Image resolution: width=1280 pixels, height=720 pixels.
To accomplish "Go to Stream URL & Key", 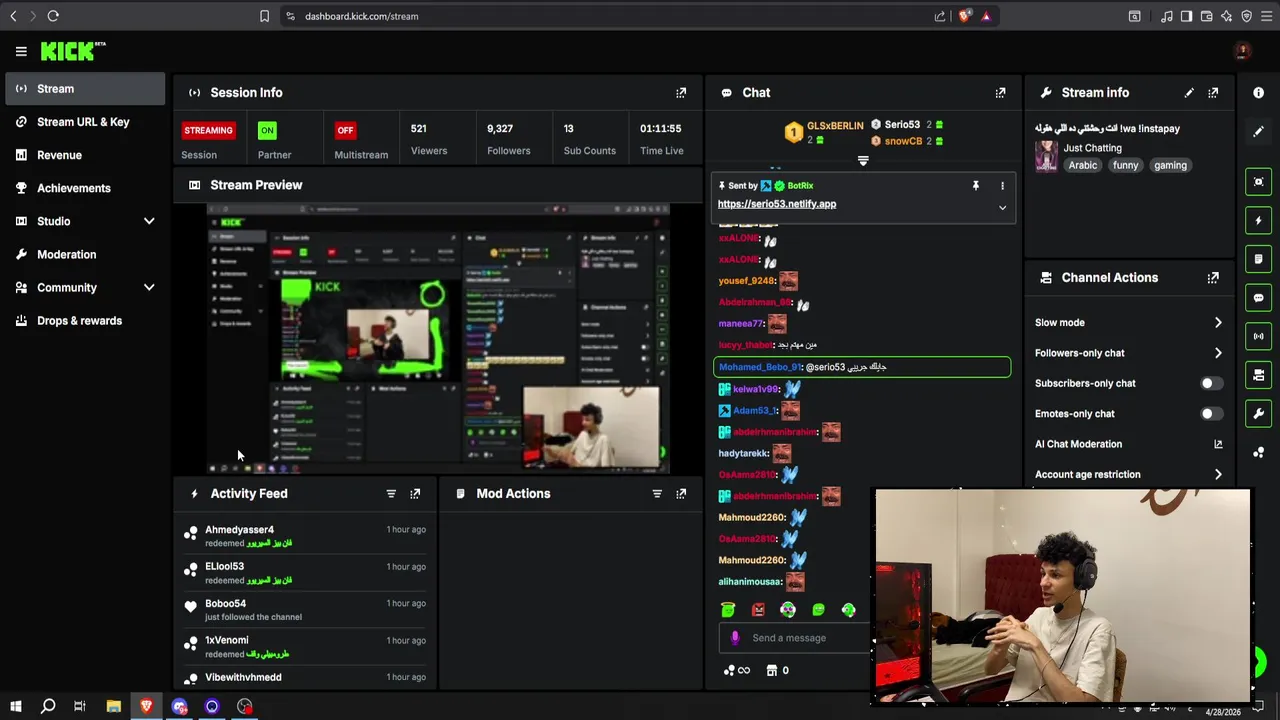I will pos(85,122).
